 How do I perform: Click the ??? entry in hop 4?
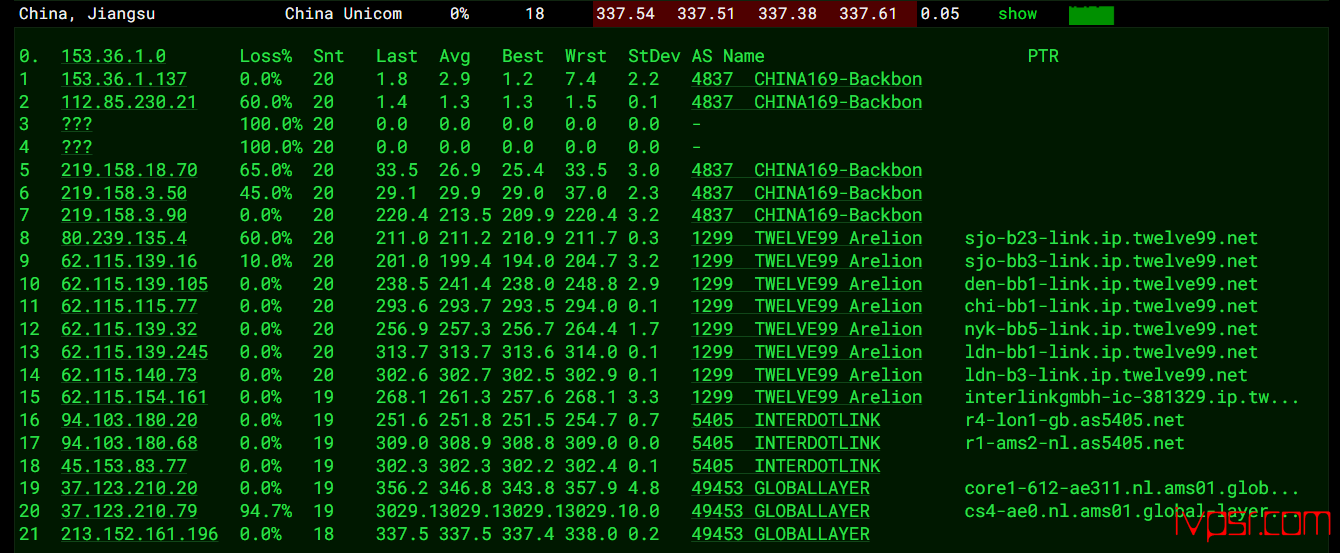77,147
